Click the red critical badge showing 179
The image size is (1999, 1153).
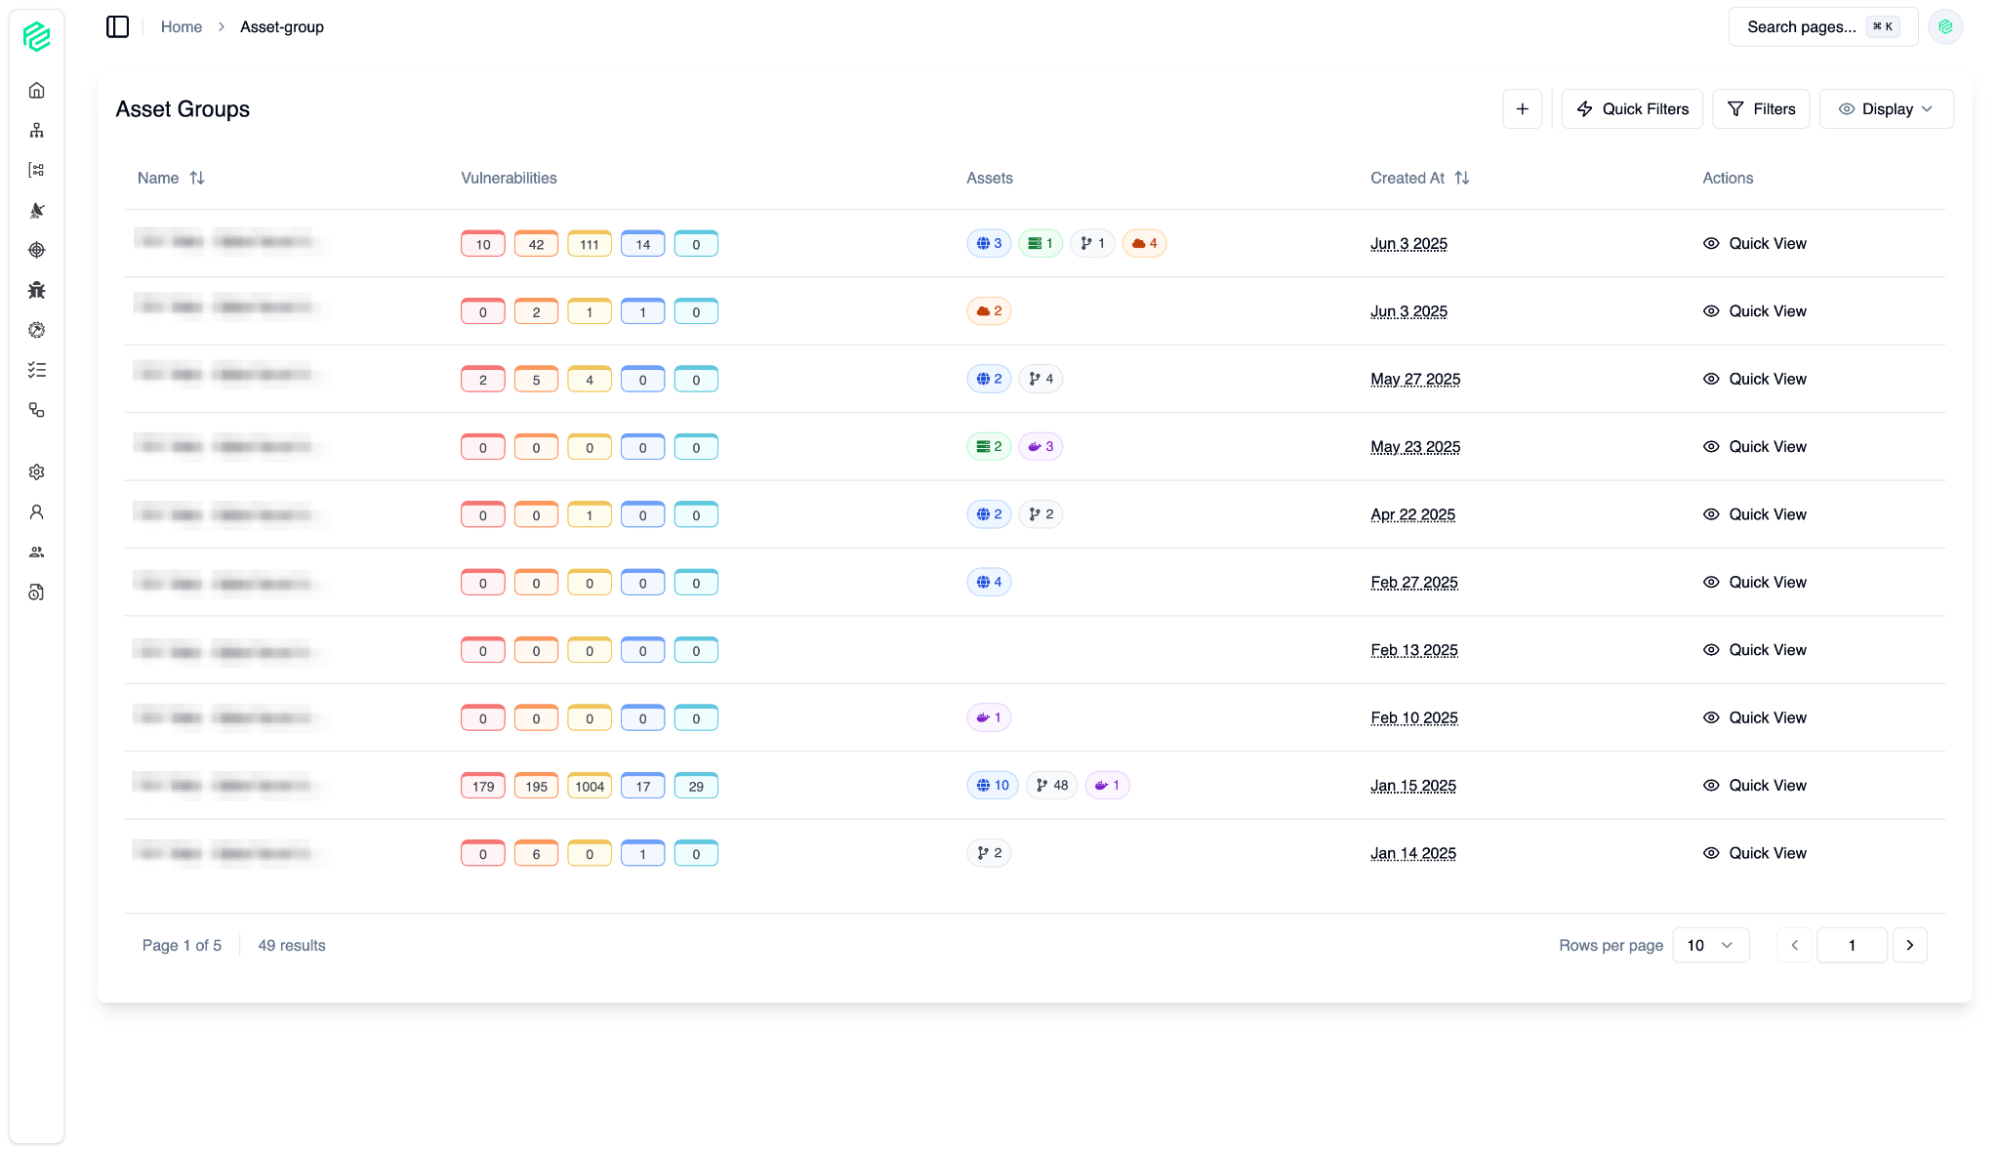click(483, 786)
